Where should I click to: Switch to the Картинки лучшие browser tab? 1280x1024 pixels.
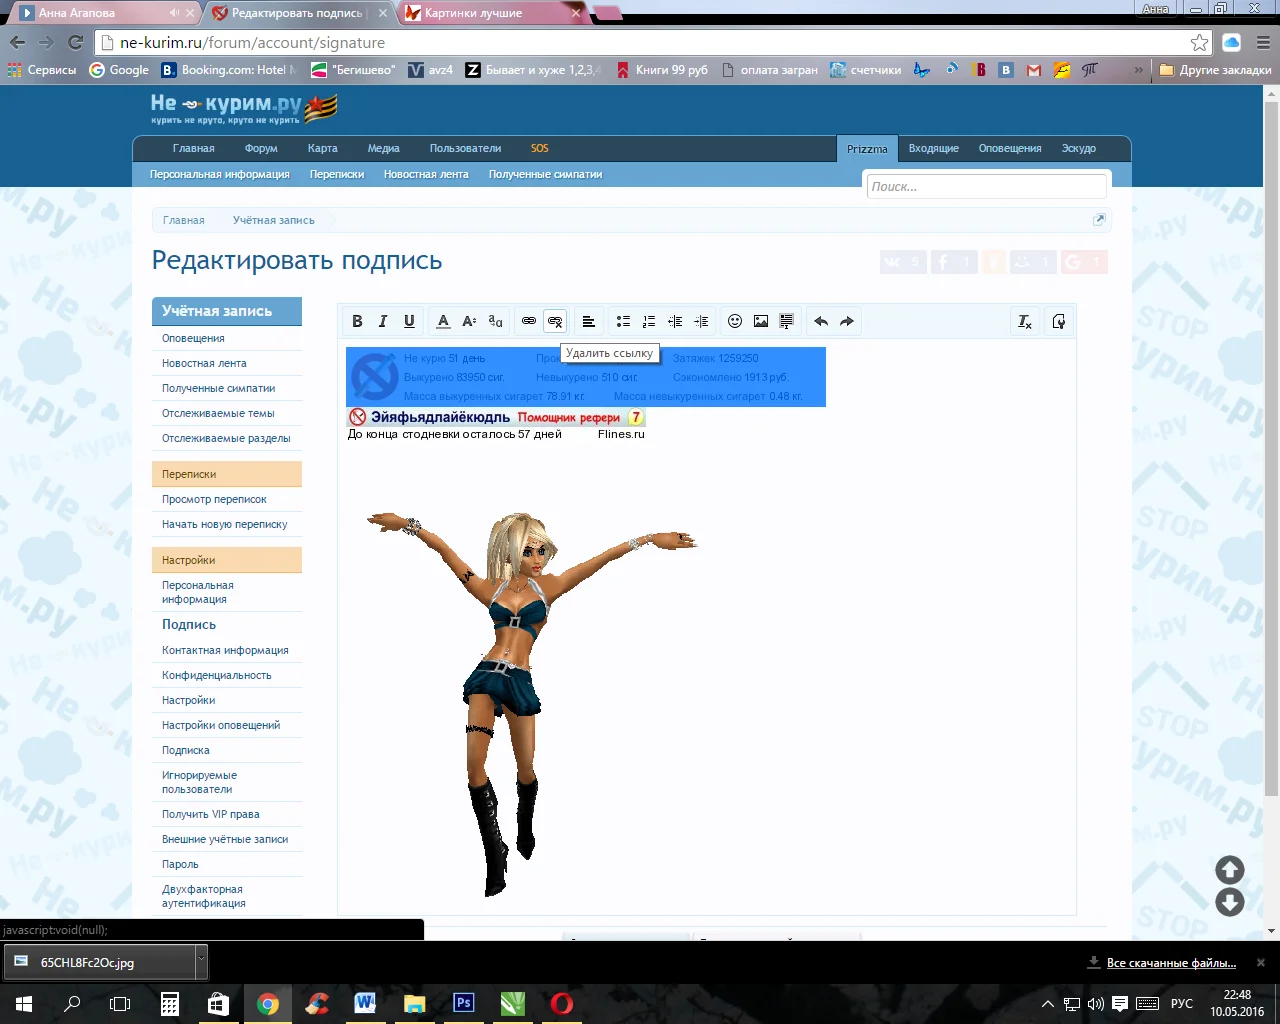click(x=492, y=13)
